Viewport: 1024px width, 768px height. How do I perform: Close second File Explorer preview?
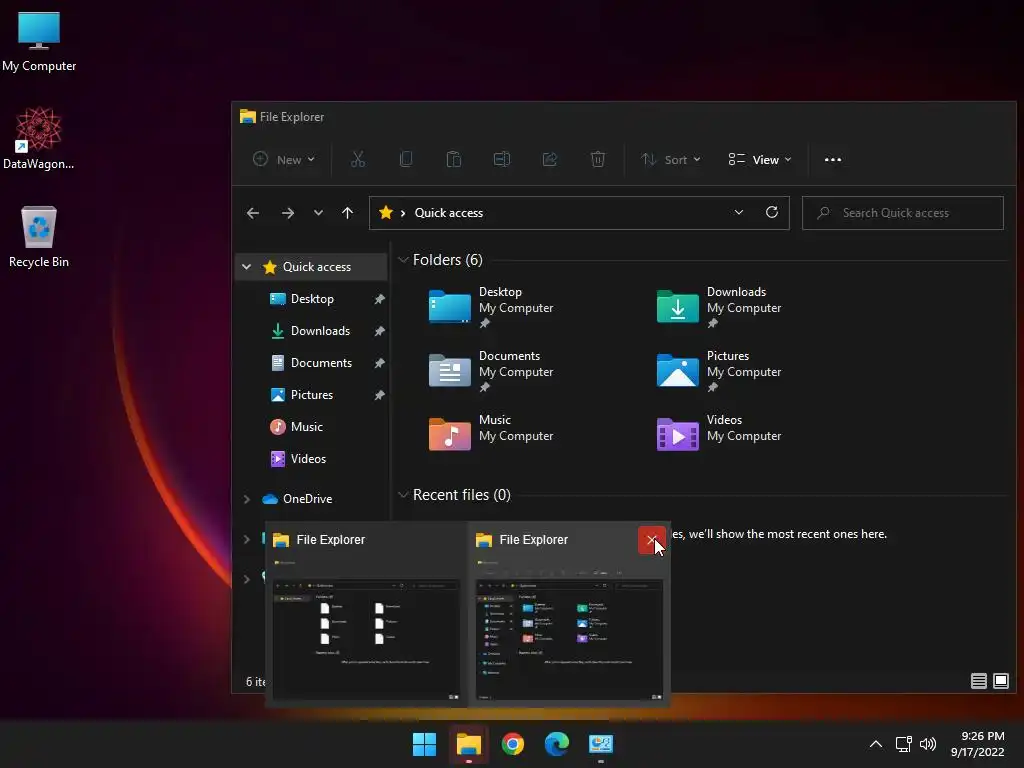pyautogui.click(x=652, y=540)
